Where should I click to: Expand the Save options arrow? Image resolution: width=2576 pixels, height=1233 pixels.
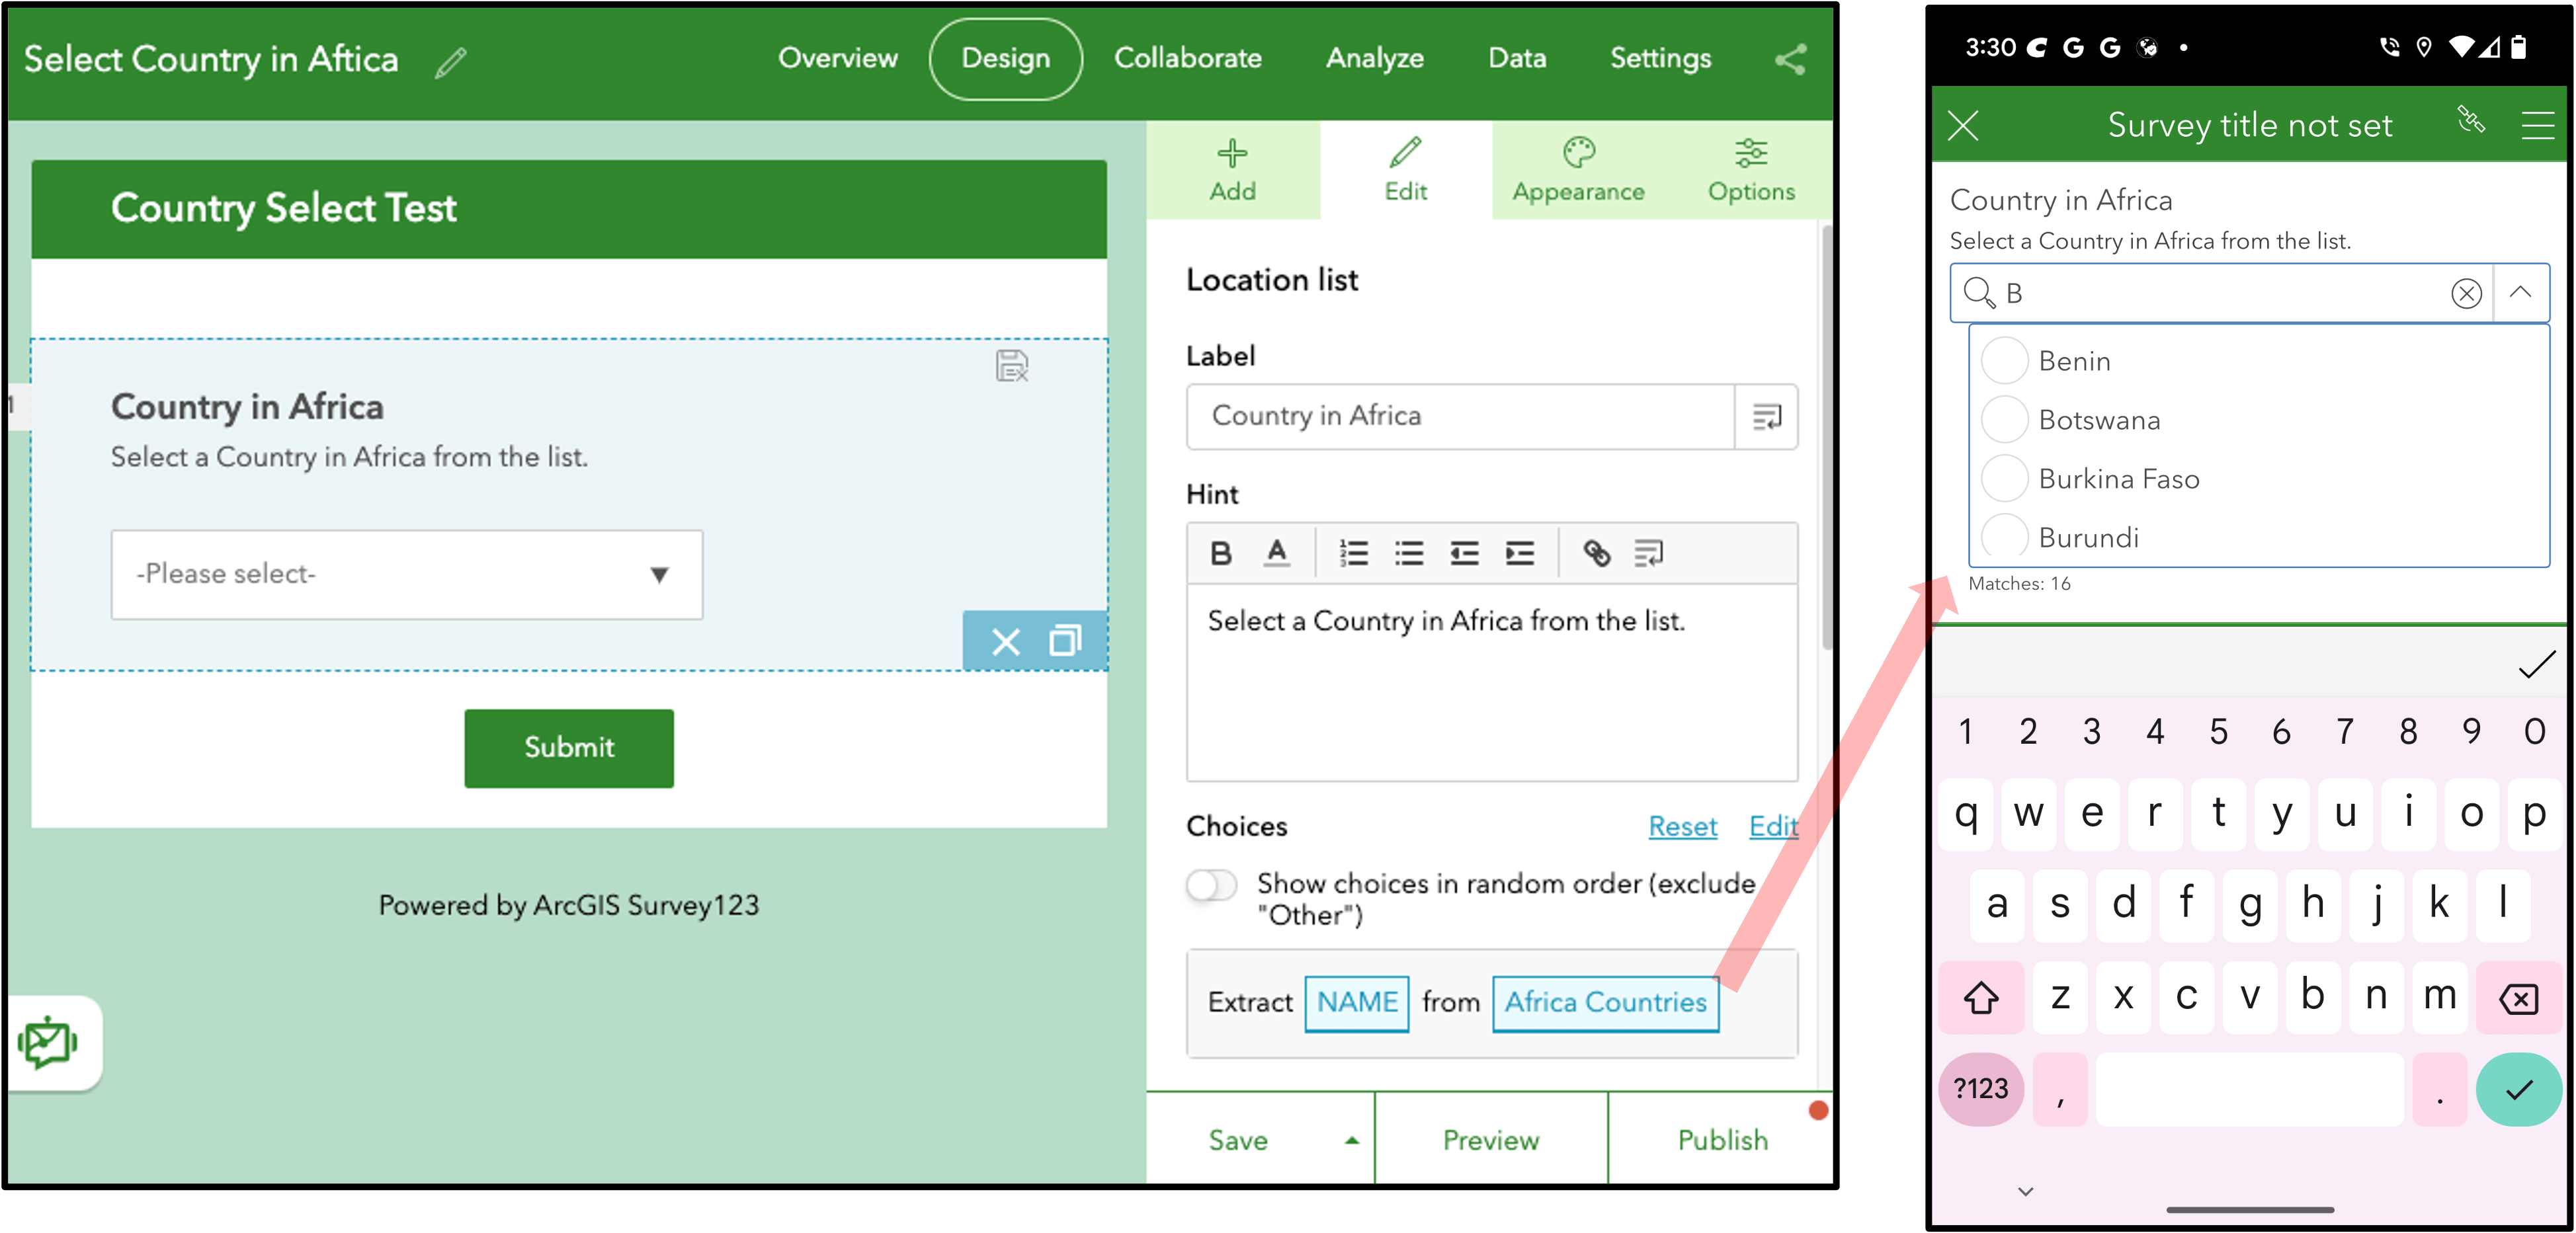pos(1351,1141)
